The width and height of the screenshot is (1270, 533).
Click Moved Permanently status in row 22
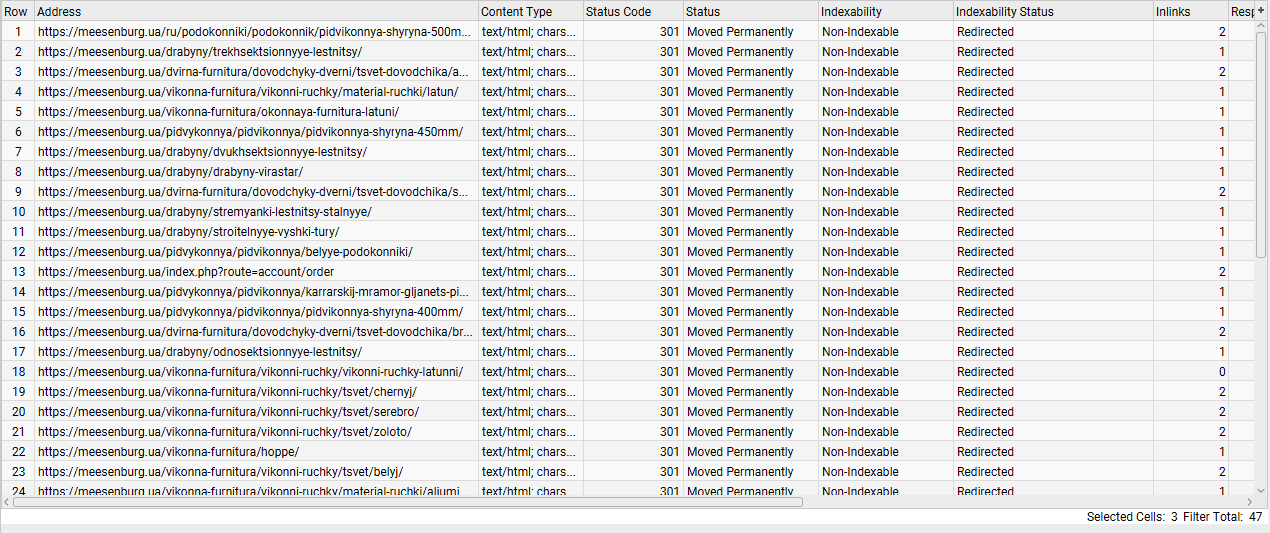click(x=740, y=452)
